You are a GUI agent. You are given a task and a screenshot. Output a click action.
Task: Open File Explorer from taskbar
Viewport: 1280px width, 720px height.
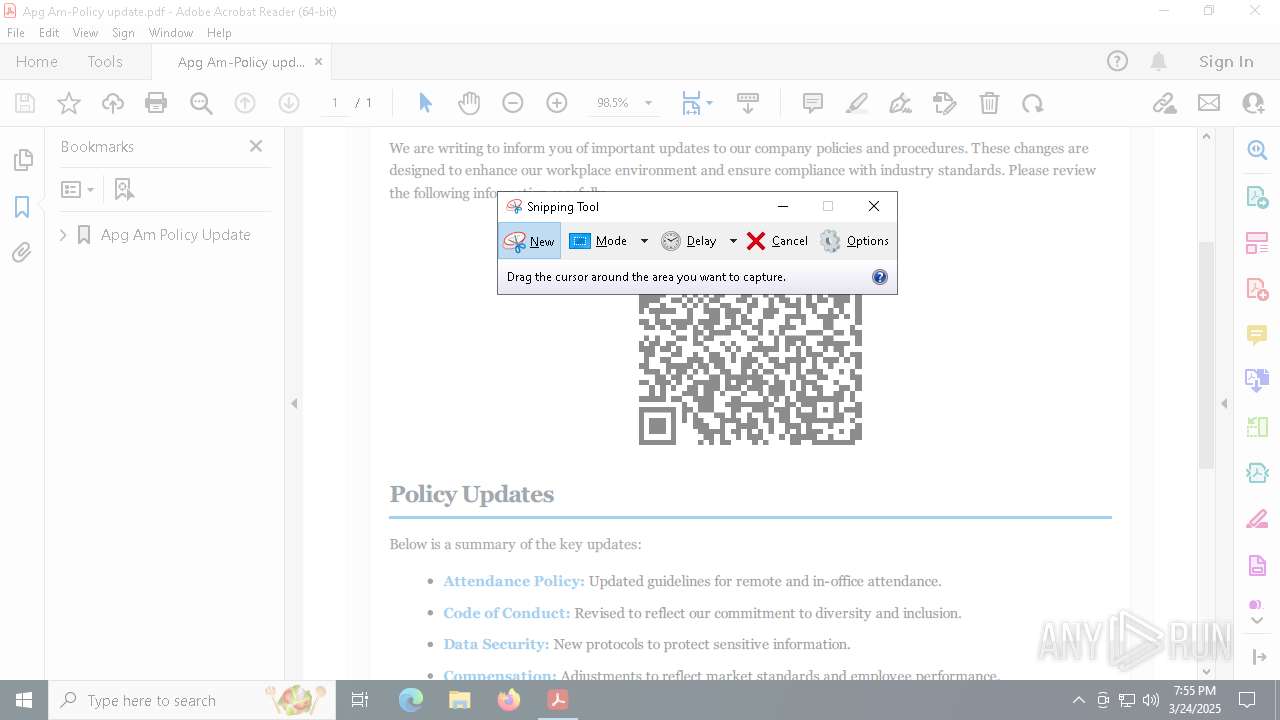point(460,700)
